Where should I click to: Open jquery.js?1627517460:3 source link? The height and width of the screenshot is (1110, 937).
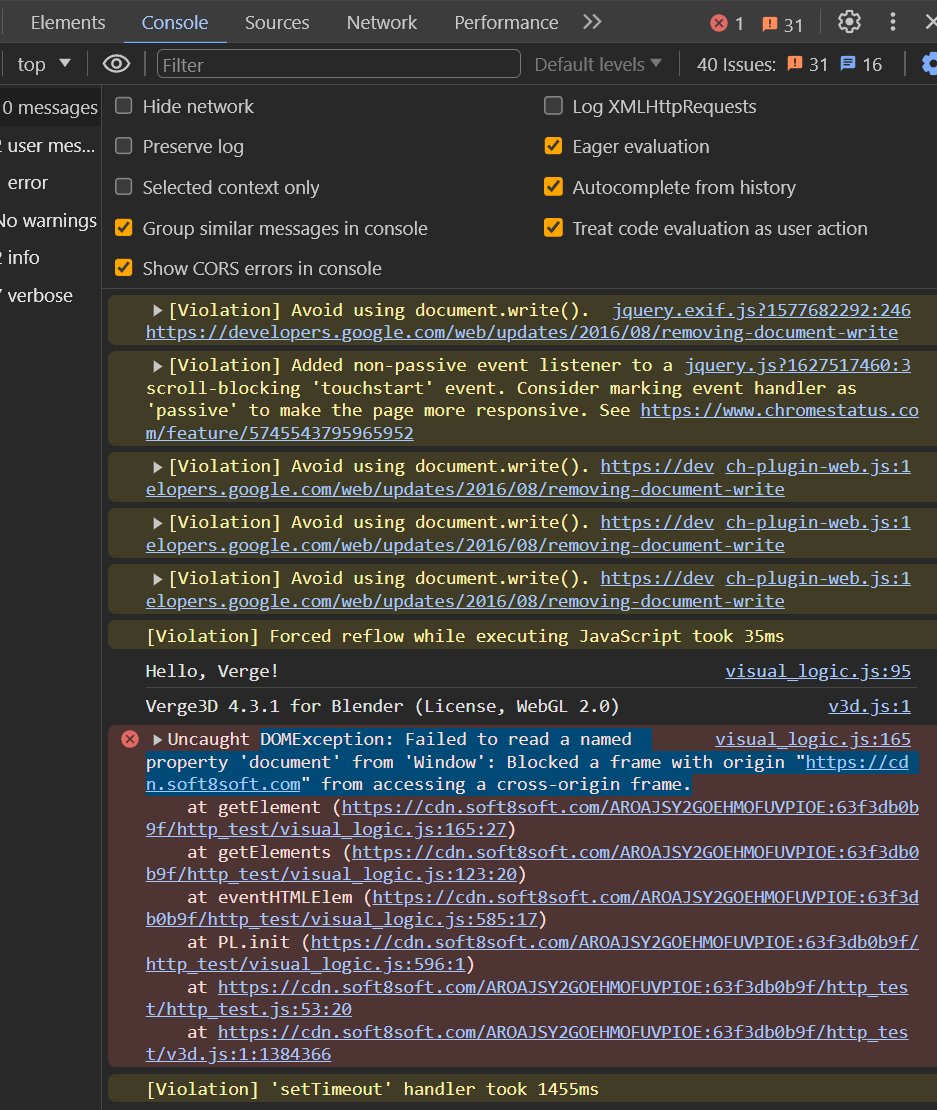point(798,365)
